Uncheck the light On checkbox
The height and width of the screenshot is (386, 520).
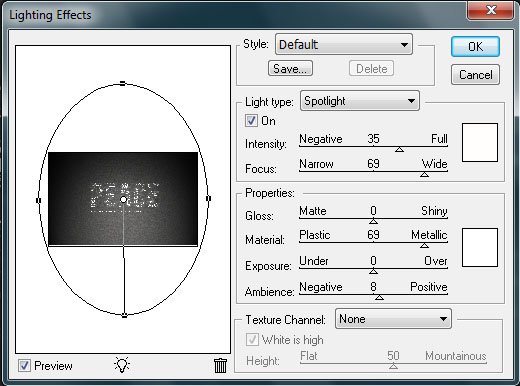(251, 120)
